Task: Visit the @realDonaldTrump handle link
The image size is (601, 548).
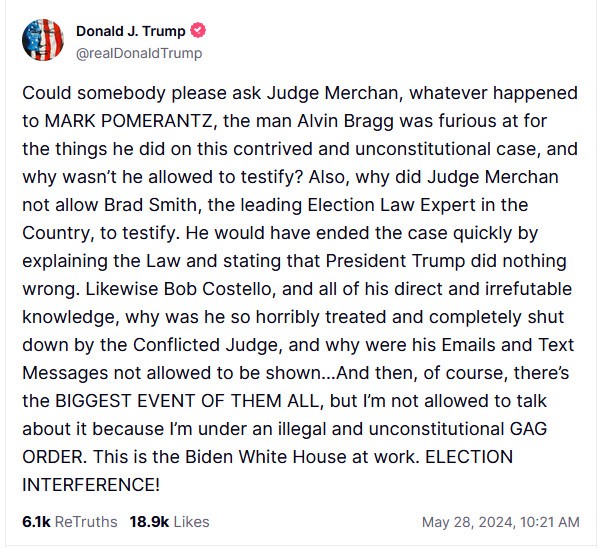Action: (x=139, y=53)
